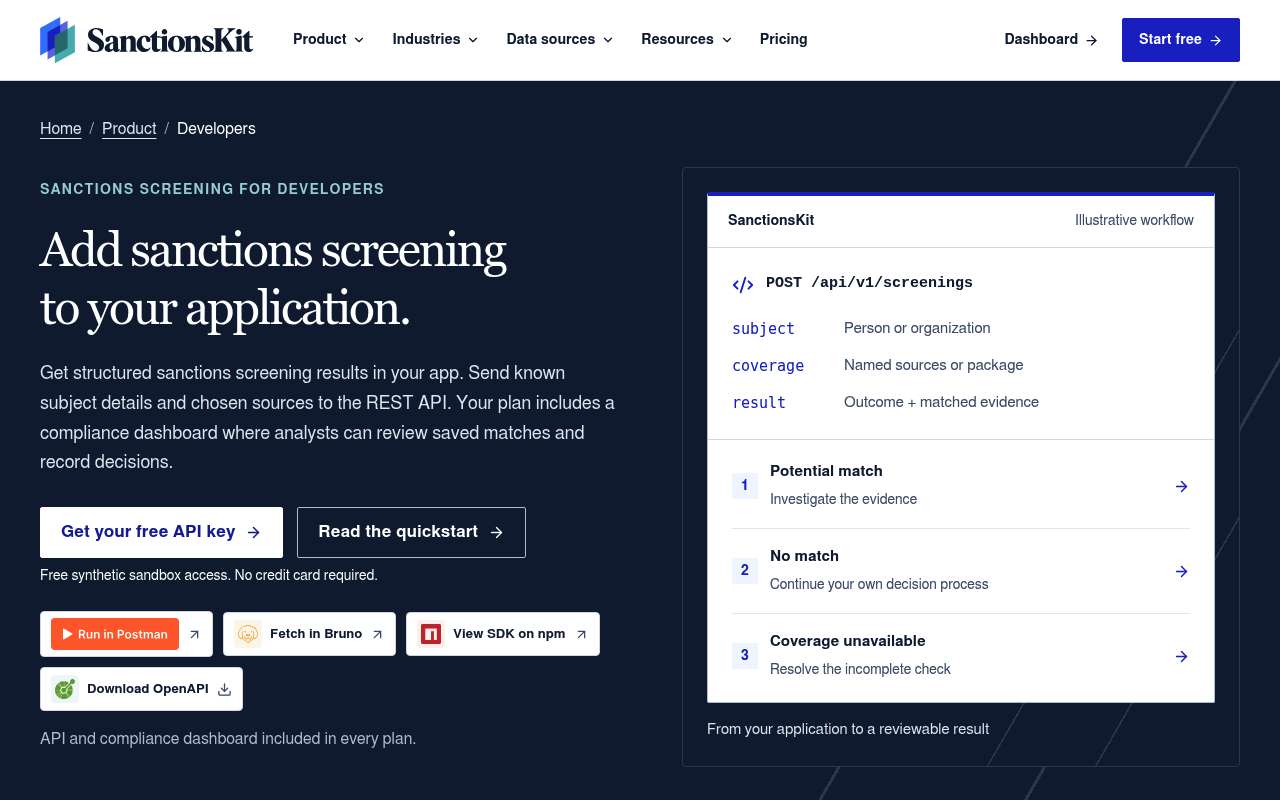Click the Bruno dog icon
Screen dimensions: 1280x800
pyautogui.click(x=247, y=634)
